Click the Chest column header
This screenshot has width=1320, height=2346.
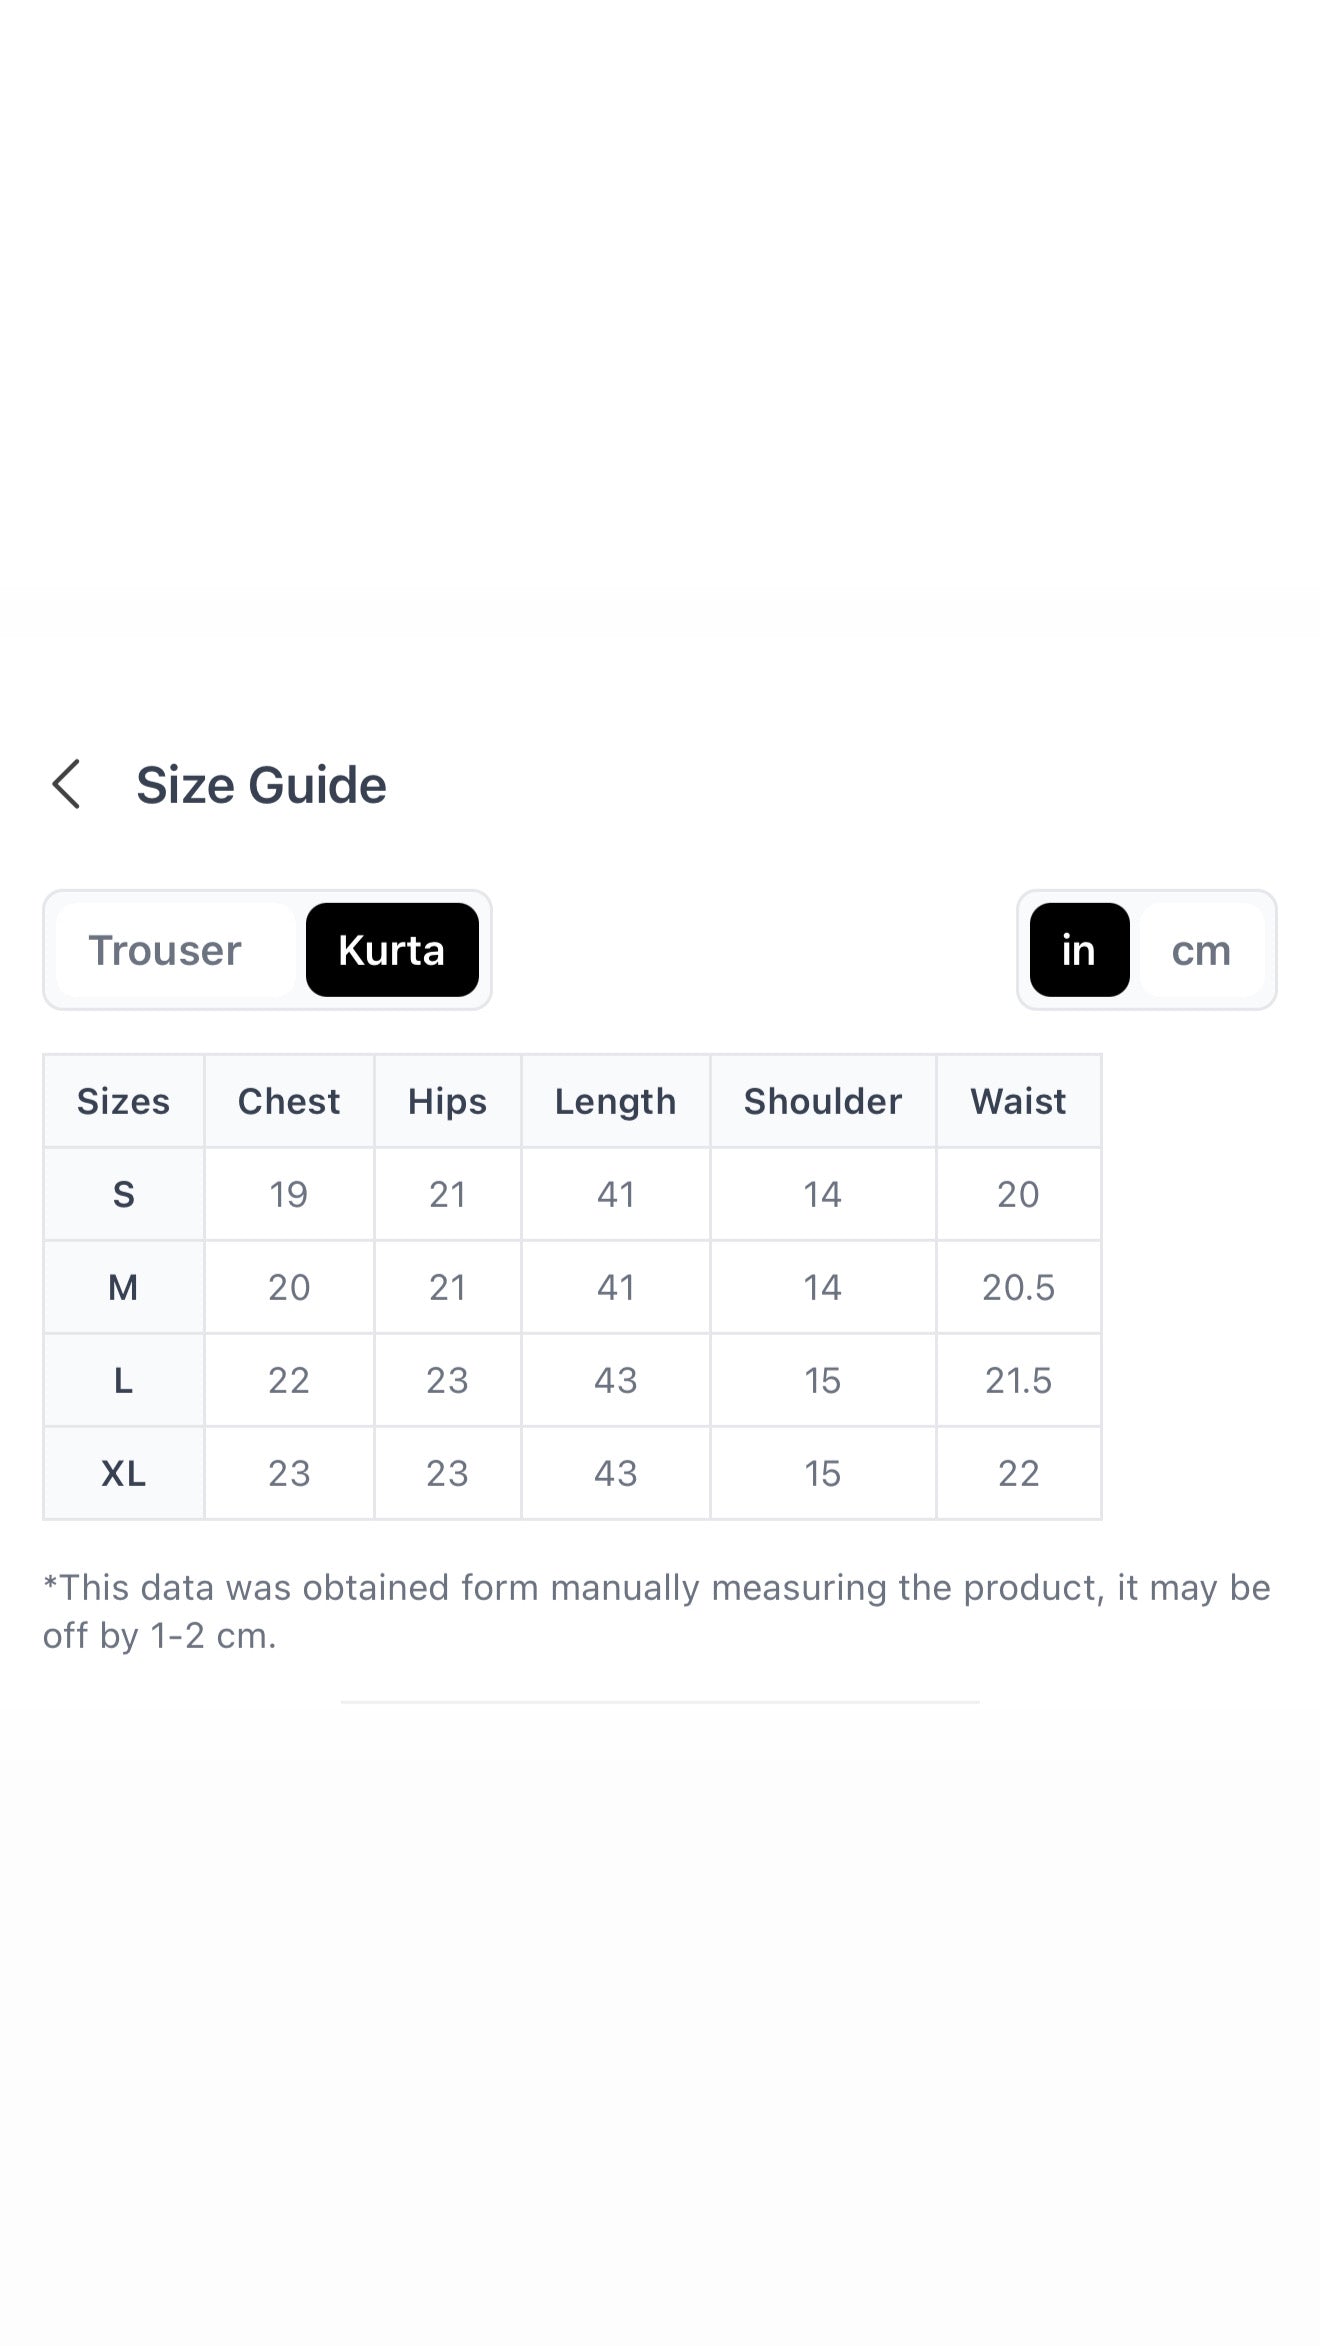click(x=289, y=1101)
